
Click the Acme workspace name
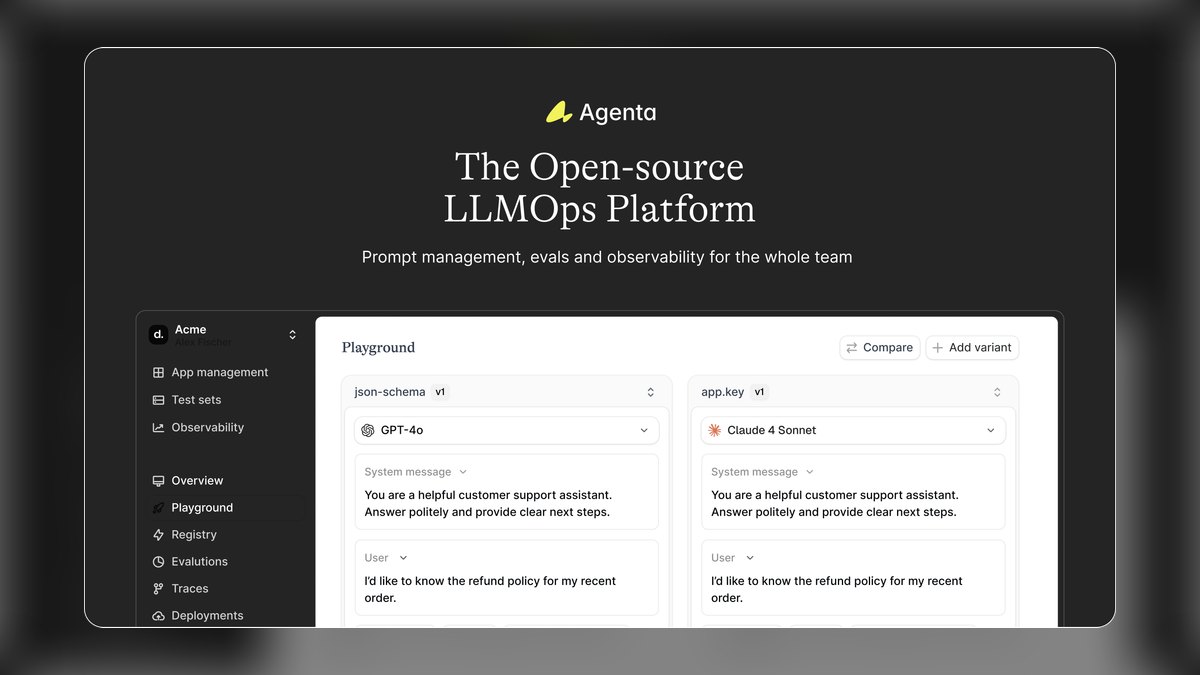tap(191, 329)
